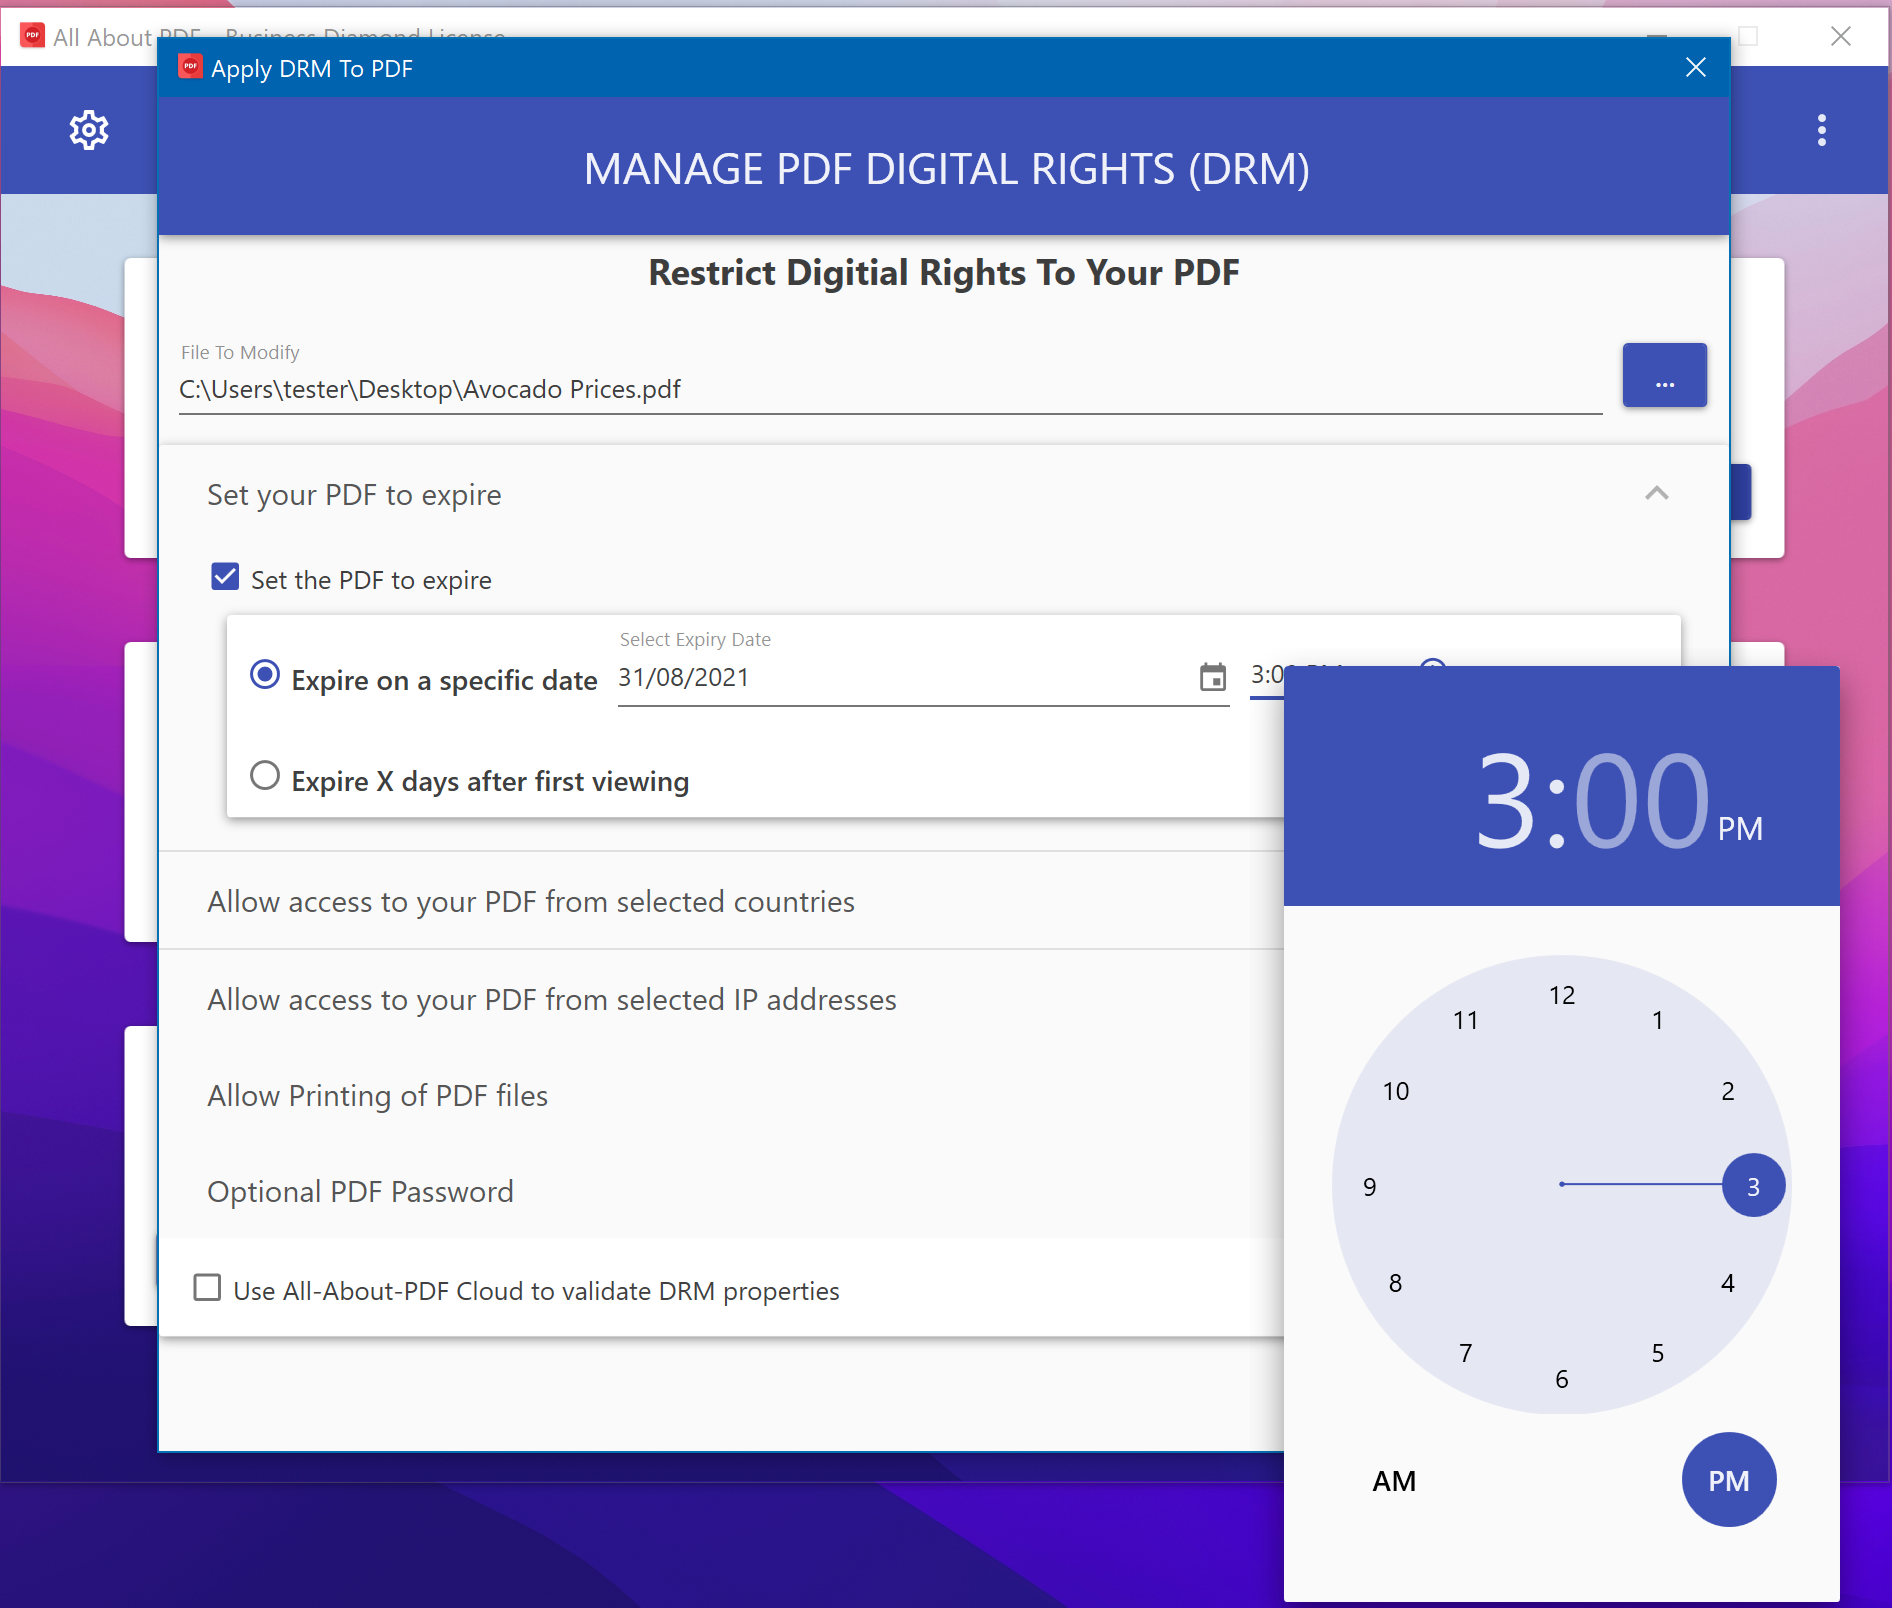Expand Allow Printing of PDF files
The width and height of the screenshot is (1892, 1608).
pos(378,1096)
